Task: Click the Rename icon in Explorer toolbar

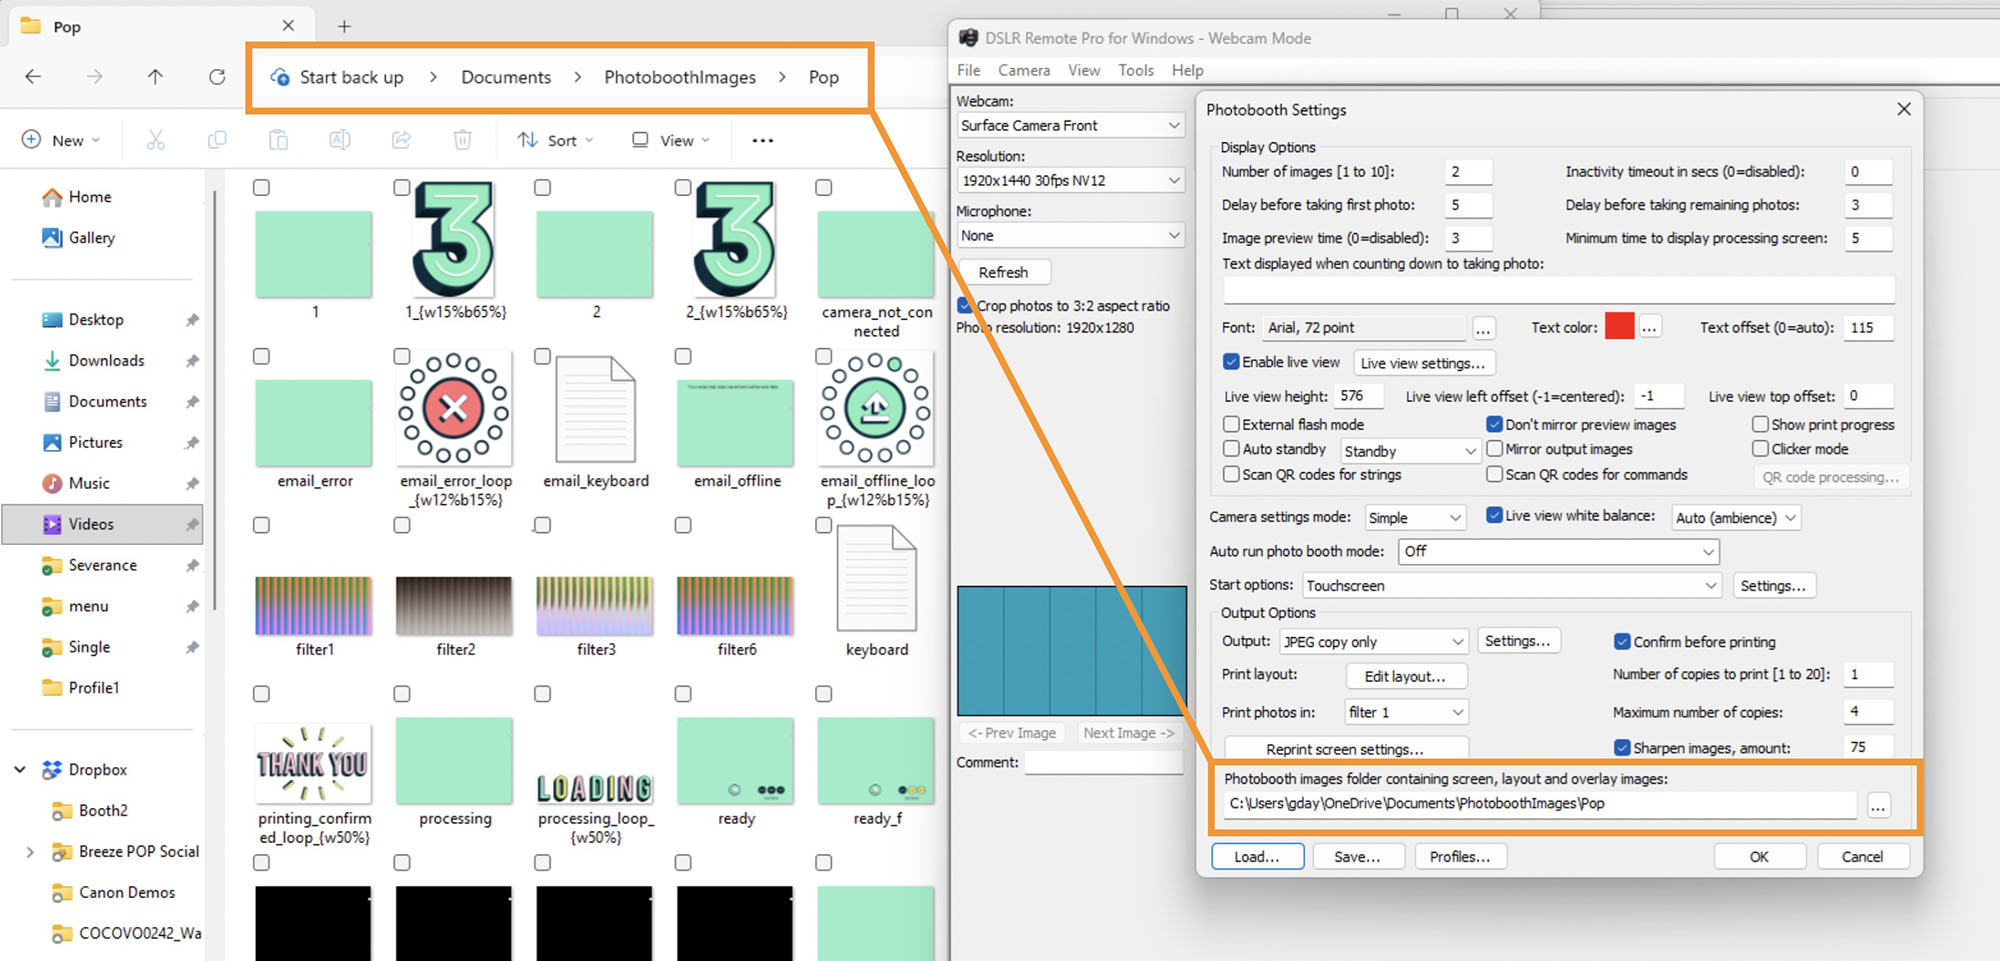Action: pos(340,140)
